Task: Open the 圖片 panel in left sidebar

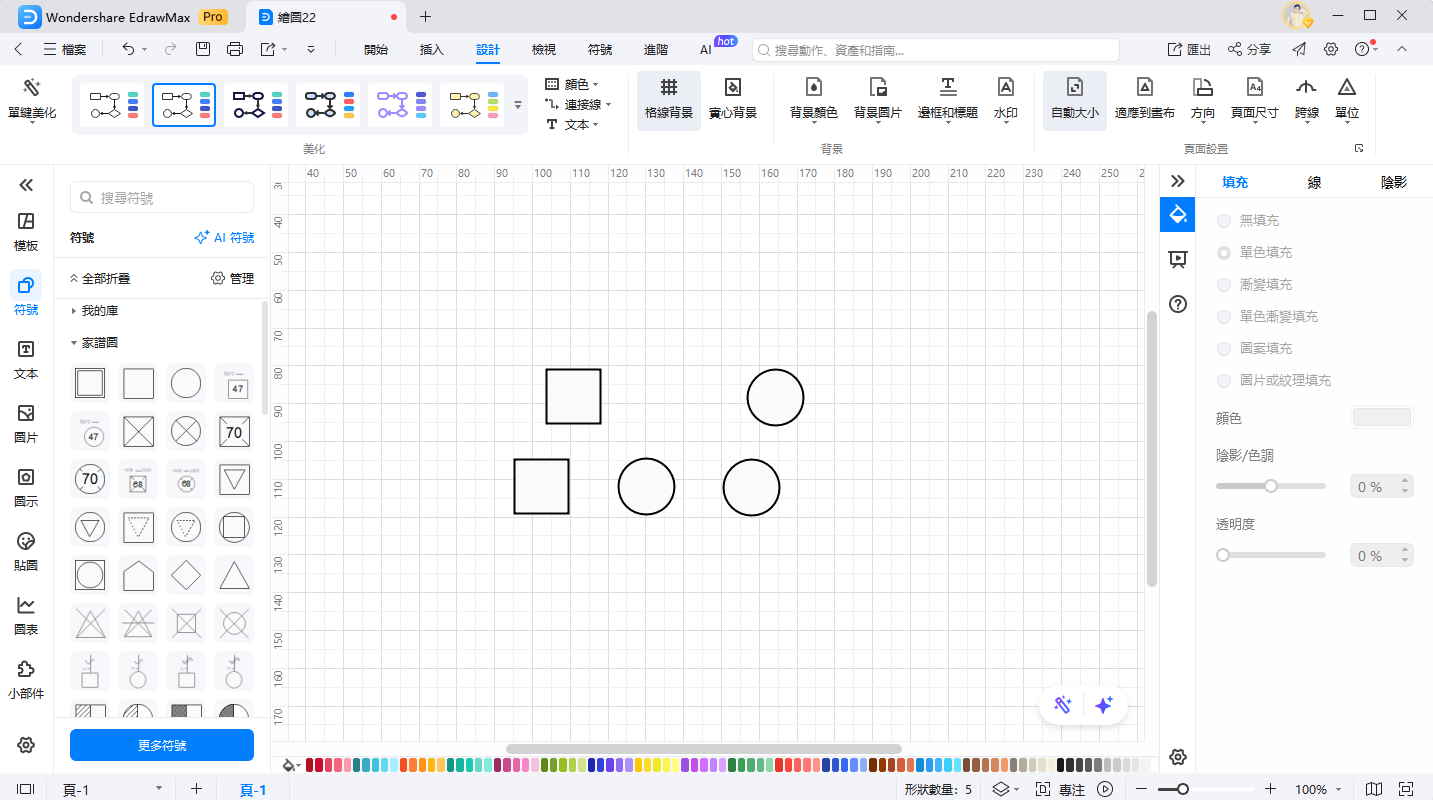Action: pyautogui.click(x=26, y=422)
